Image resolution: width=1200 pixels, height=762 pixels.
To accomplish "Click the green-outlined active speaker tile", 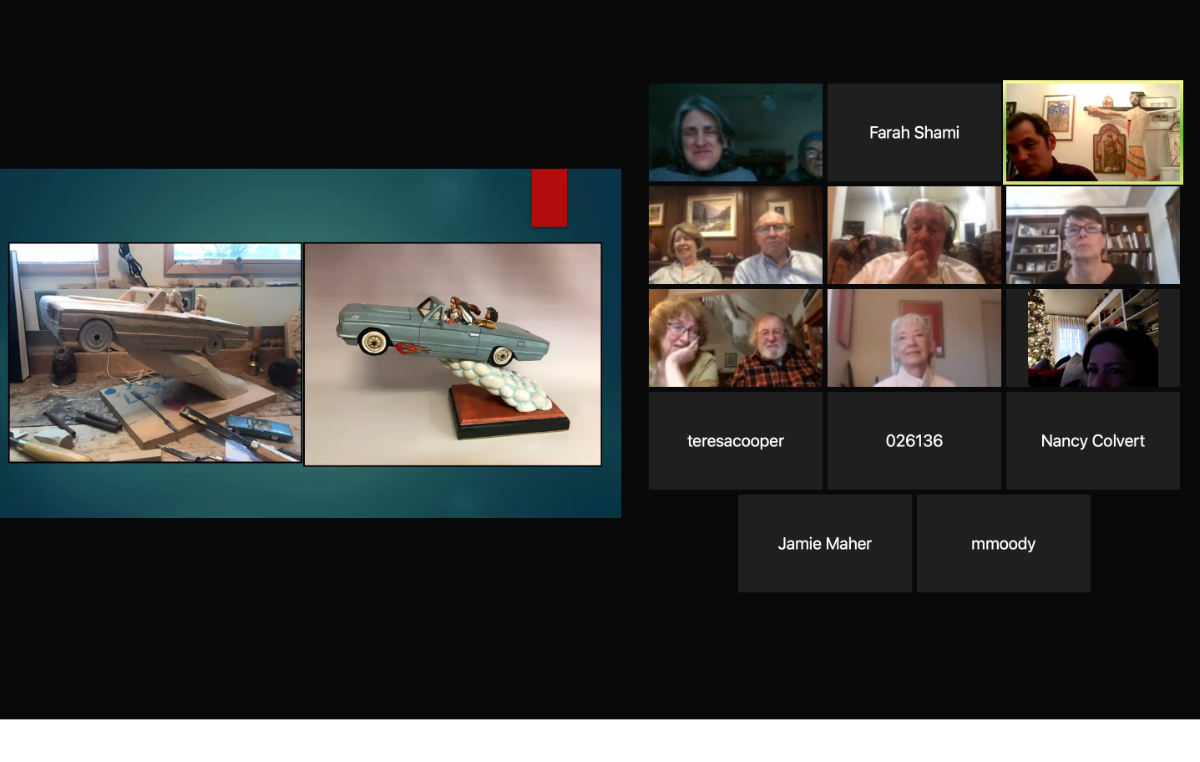I will 1092,132.
